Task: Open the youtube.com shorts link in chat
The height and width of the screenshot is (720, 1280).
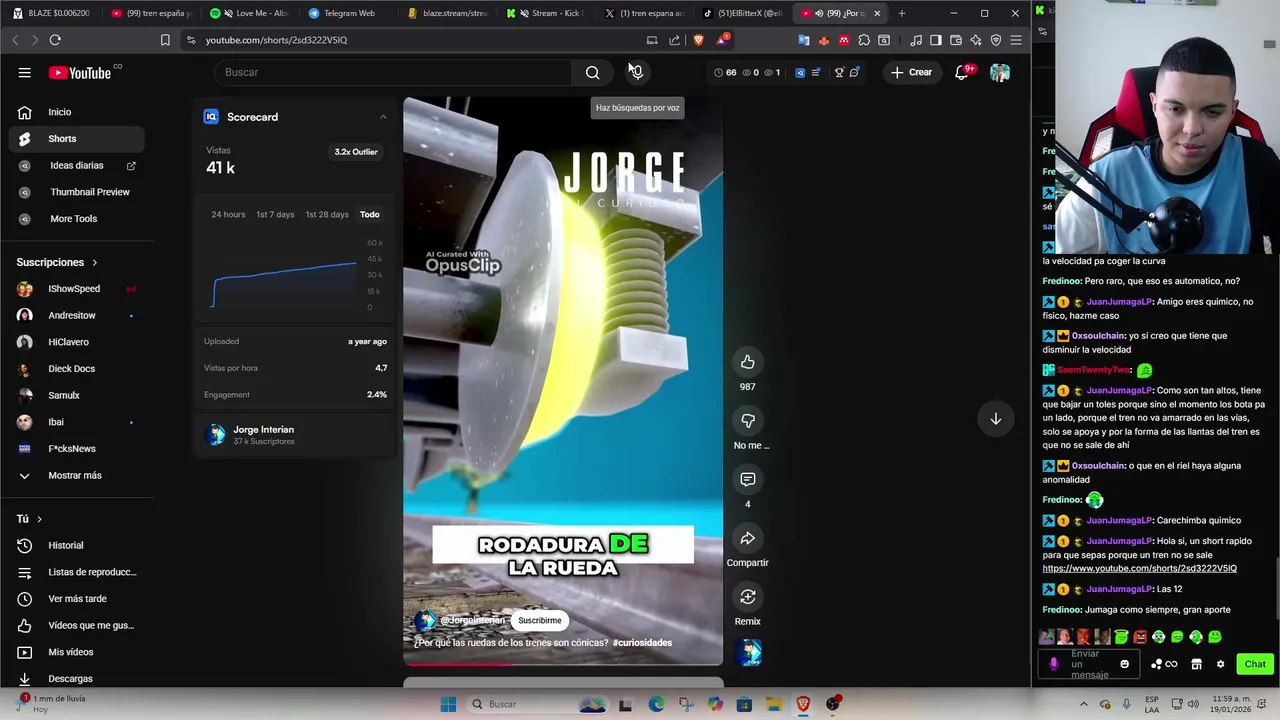Action: click(x=1139, y=569)
